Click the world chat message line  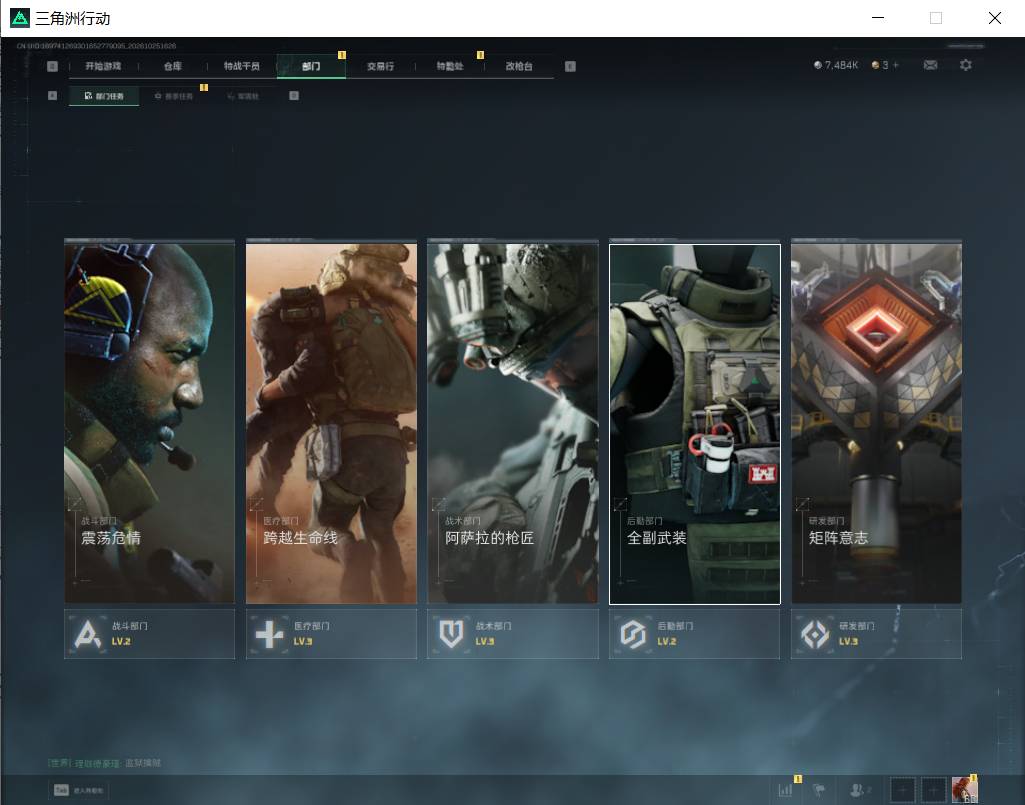tap(105, 763)
